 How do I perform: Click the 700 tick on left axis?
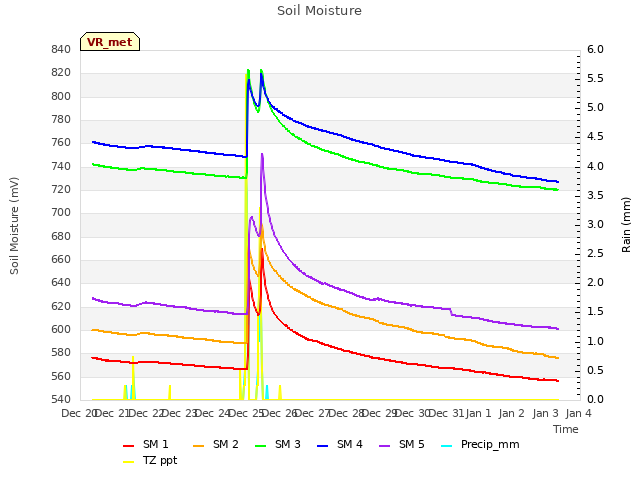click(x=61, y=213)
